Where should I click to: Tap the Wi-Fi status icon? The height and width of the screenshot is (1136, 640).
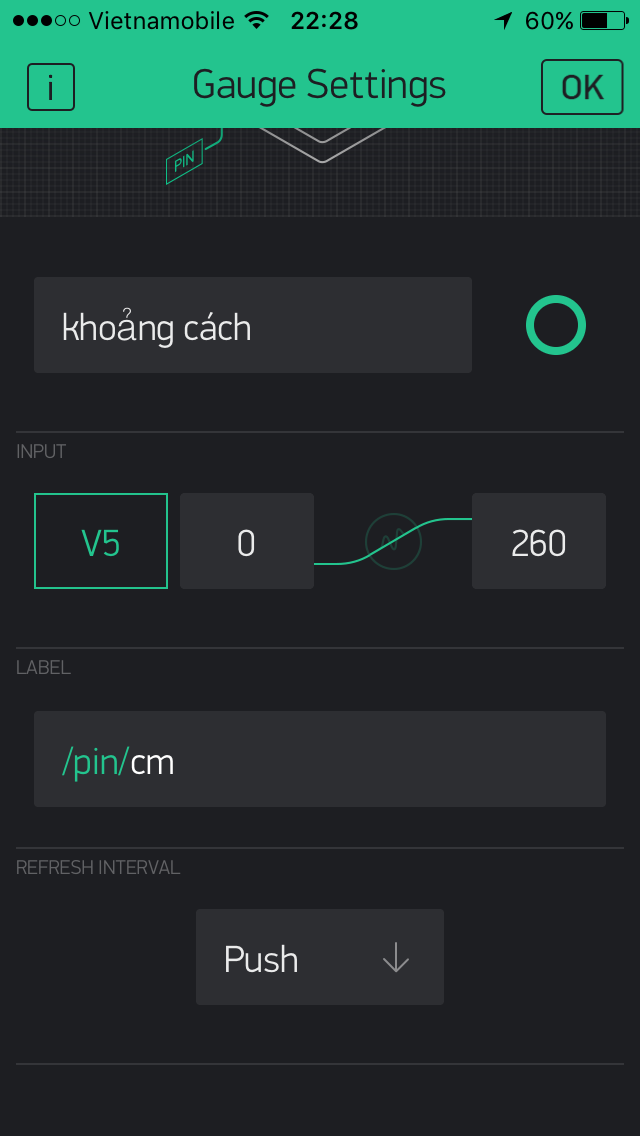point(257,20)
